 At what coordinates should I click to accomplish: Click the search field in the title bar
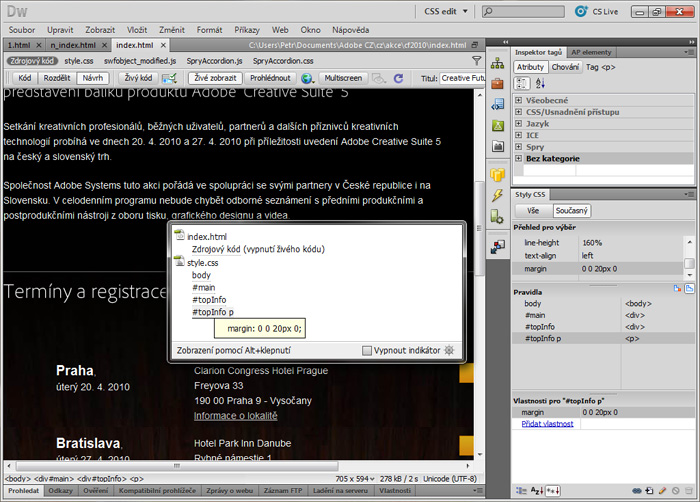click(x=523, y=12)
